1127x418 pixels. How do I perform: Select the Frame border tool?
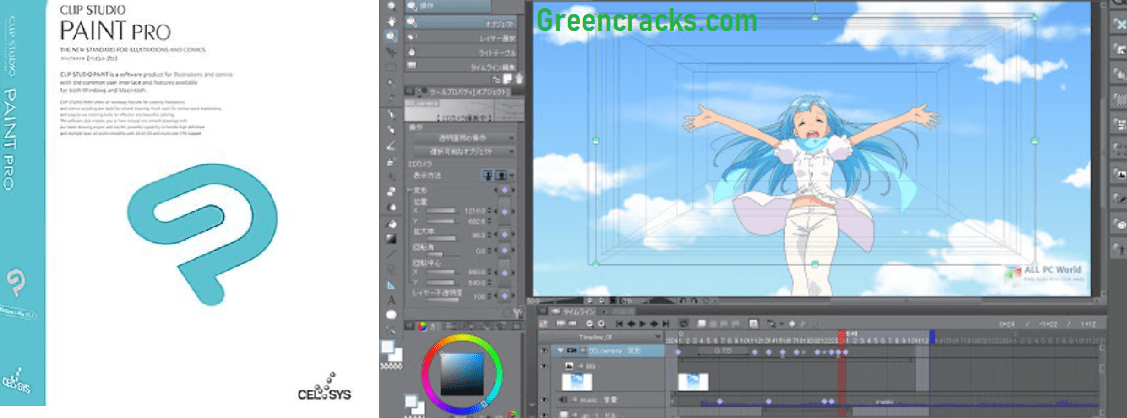point(391,269)
